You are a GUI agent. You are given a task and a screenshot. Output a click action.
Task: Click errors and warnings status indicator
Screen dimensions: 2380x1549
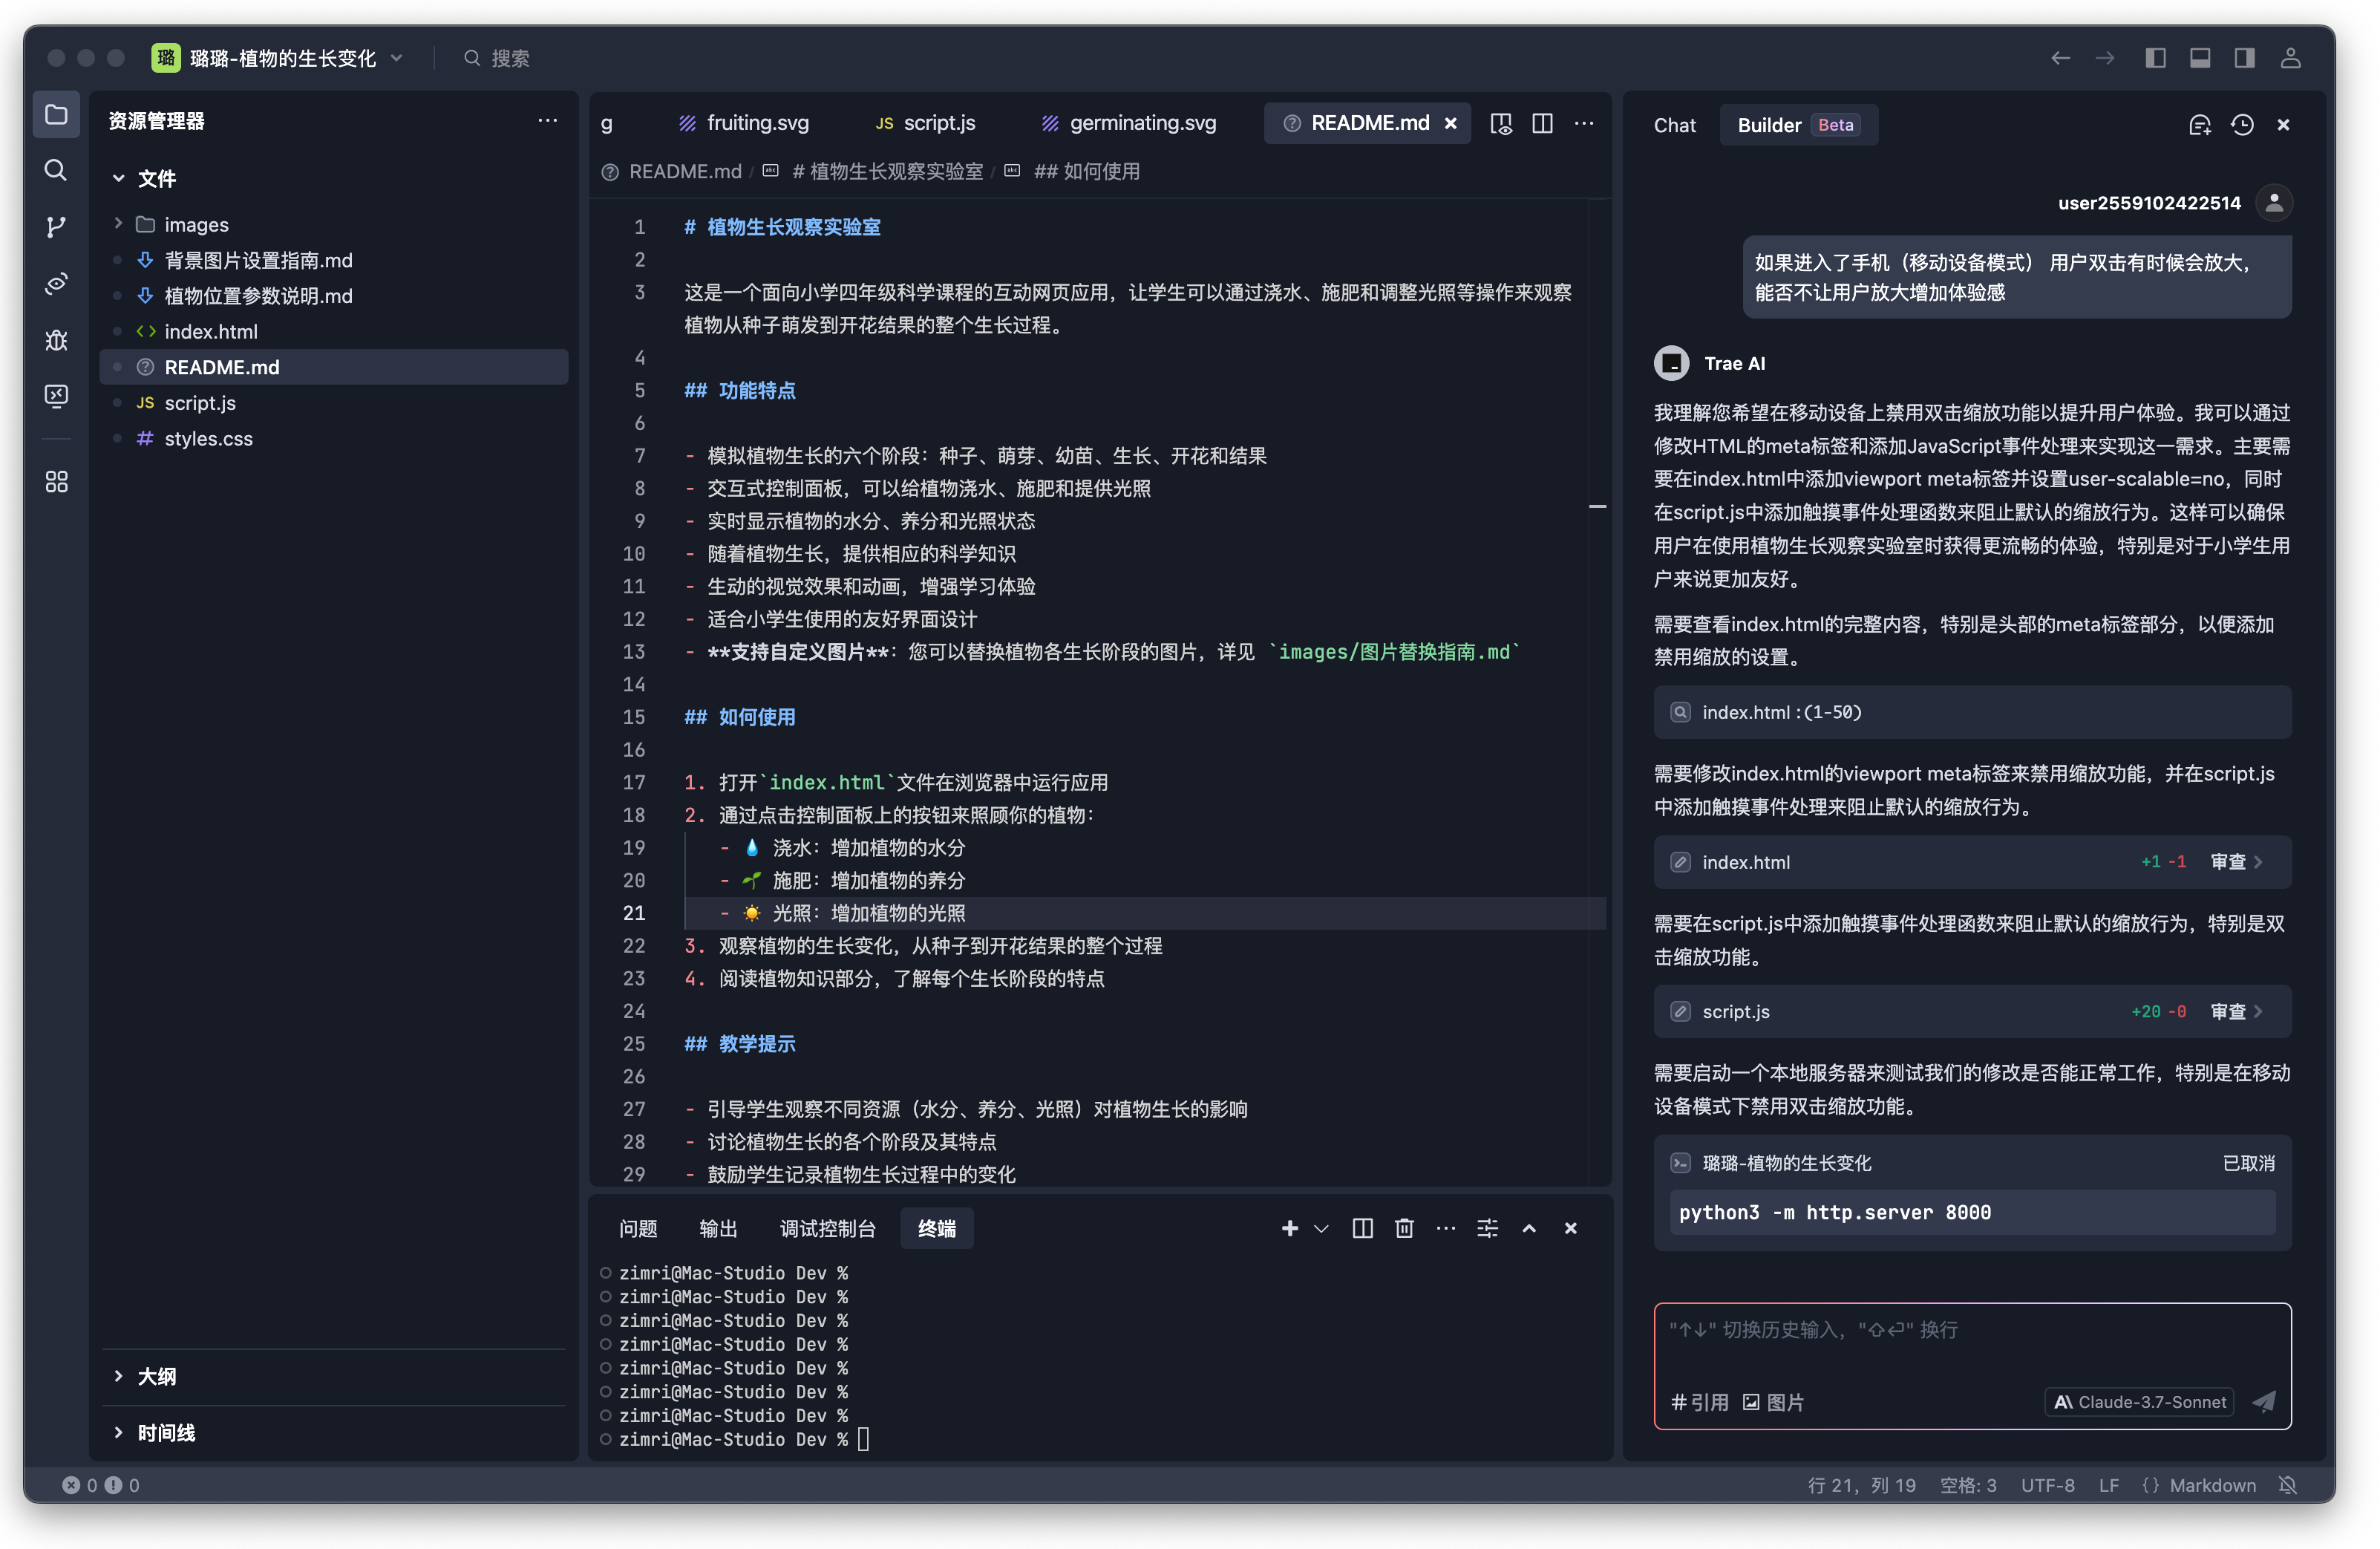[x=101, y=1485]
